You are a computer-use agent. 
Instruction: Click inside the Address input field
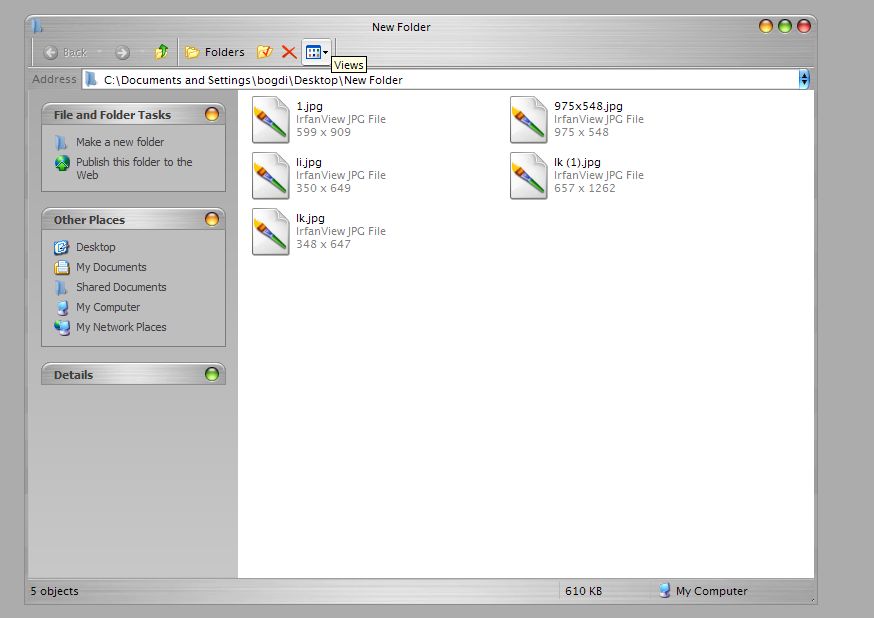pyautogui.click(x=400, y=79)
